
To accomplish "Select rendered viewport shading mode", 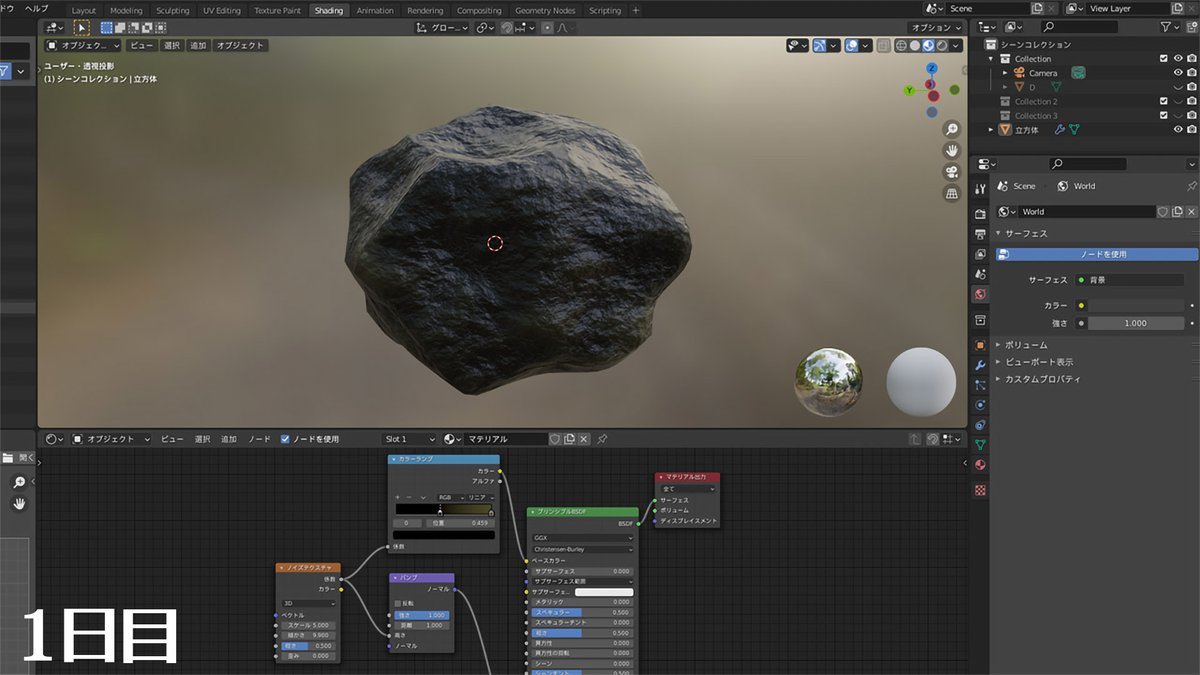I will pos(942,45).
